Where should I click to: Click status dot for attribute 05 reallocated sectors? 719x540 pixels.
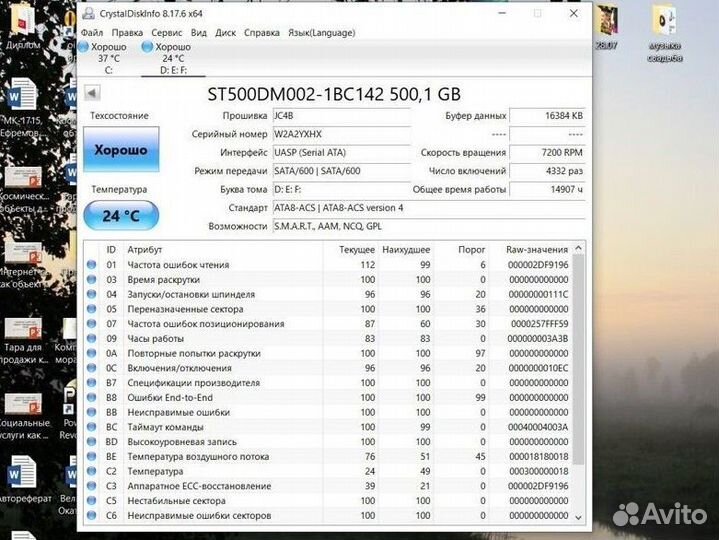pos(92,309)
